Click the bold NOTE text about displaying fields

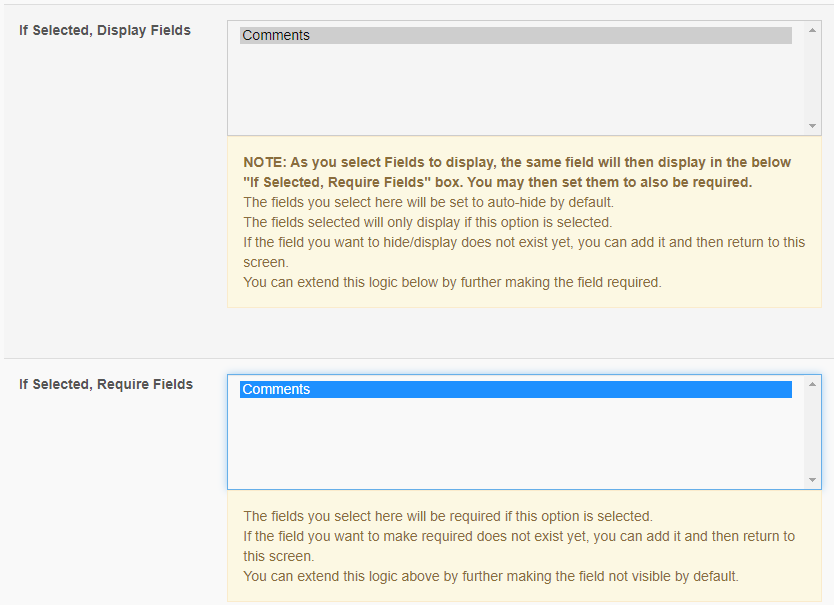coord(517,172)
